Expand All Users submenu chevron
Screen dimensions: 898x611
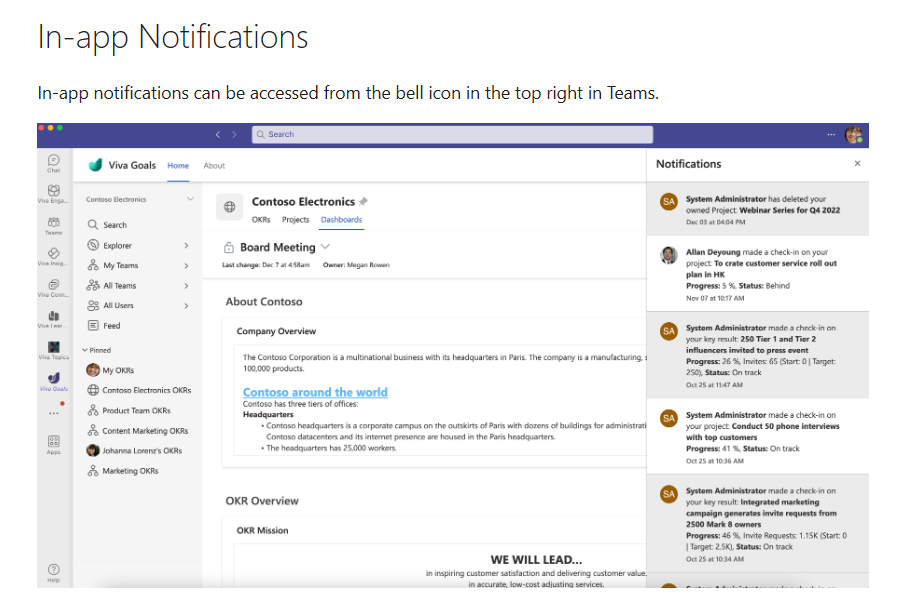pos(186,305)
